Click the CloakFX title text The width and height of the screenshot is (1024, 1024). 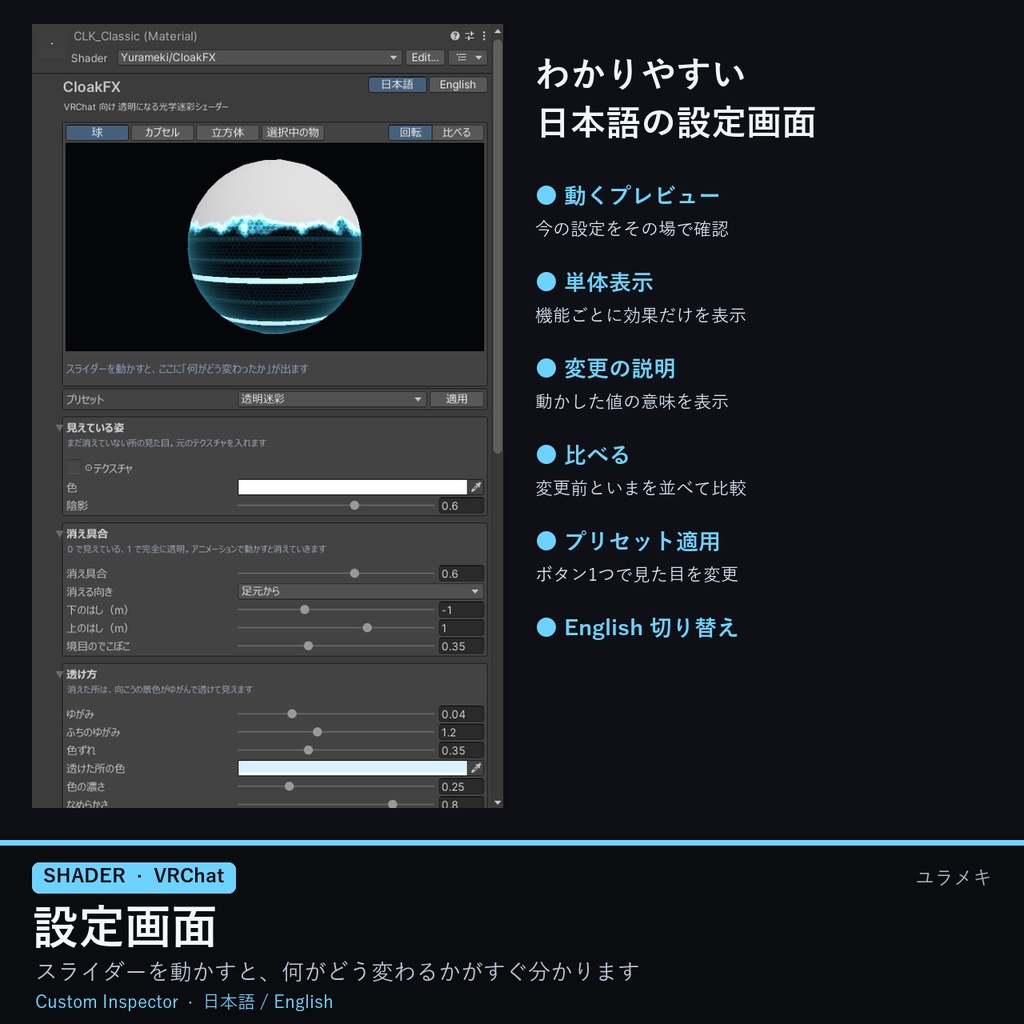point(91,87)
